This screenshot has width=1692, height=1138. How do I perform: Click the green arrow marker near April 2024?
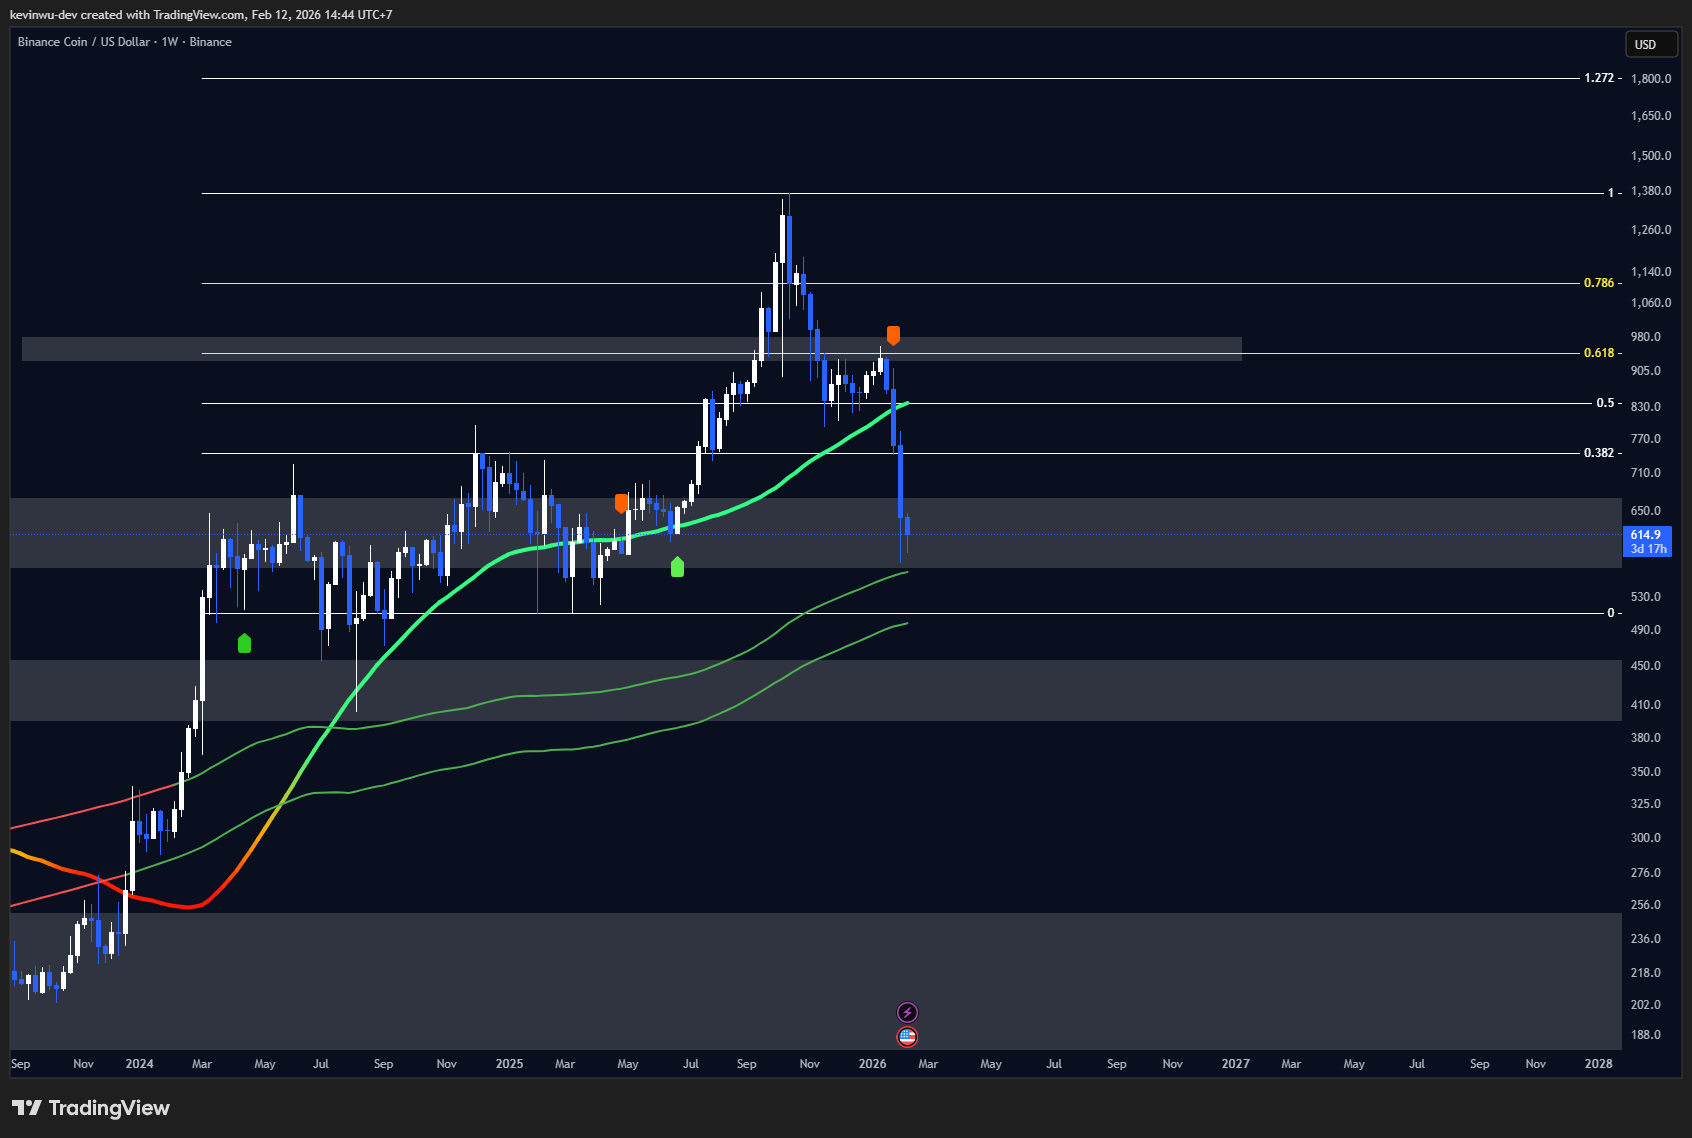pyautogui.click(x=245, y=643)
